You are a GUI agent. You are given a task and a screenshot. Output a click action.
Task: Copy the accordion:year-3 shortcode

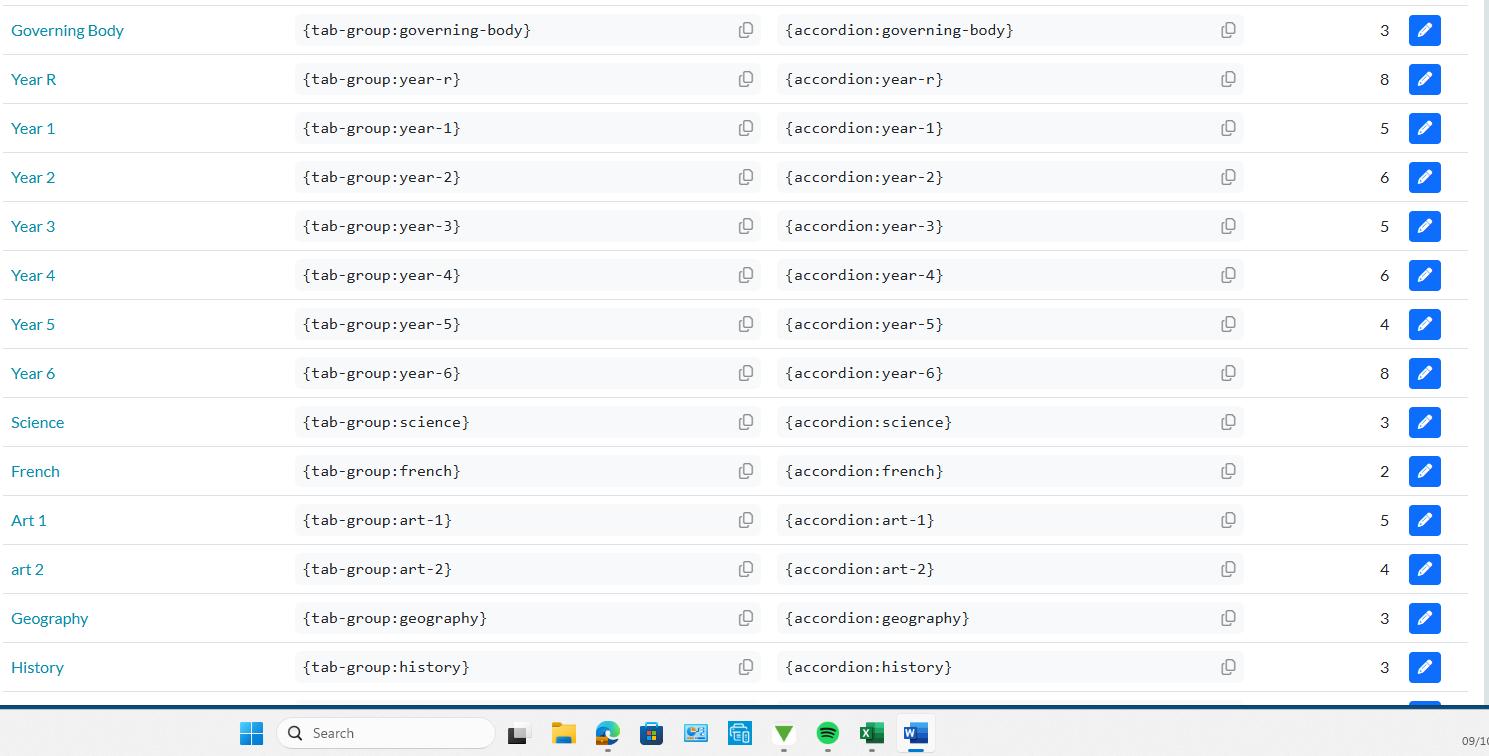[x=1228, y=226]
